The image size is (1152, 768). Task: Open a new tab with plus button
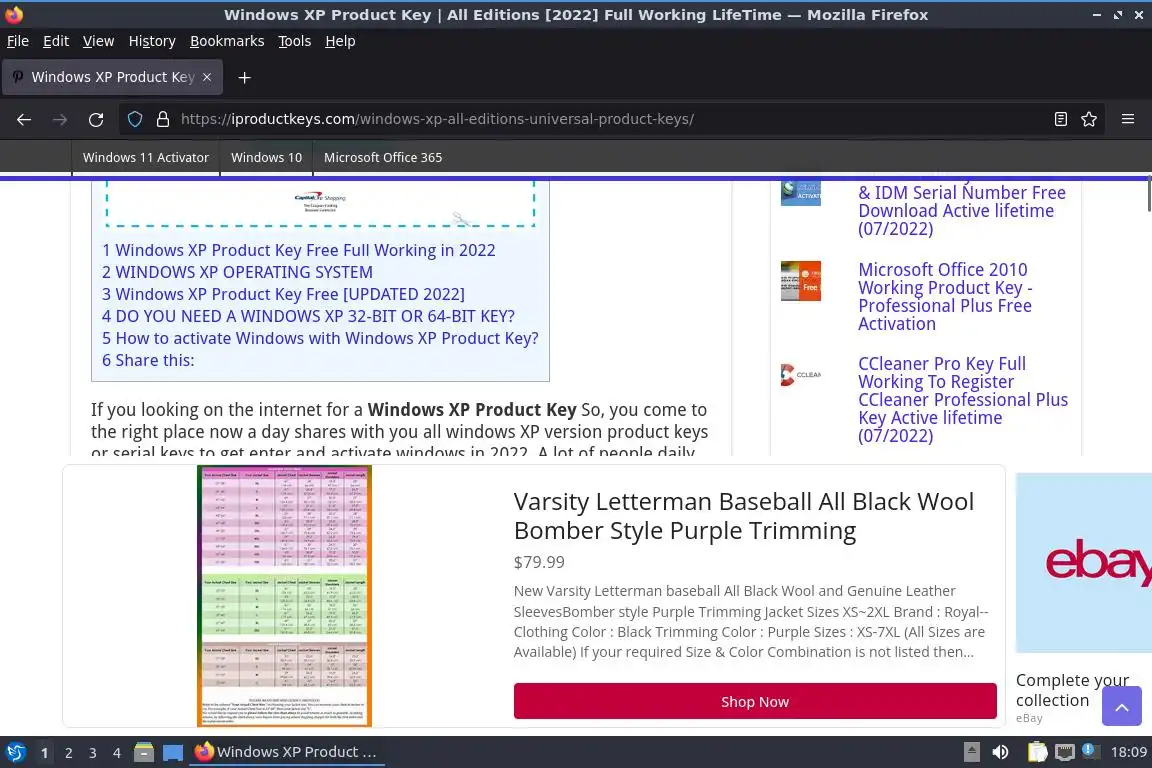point(245,77)
